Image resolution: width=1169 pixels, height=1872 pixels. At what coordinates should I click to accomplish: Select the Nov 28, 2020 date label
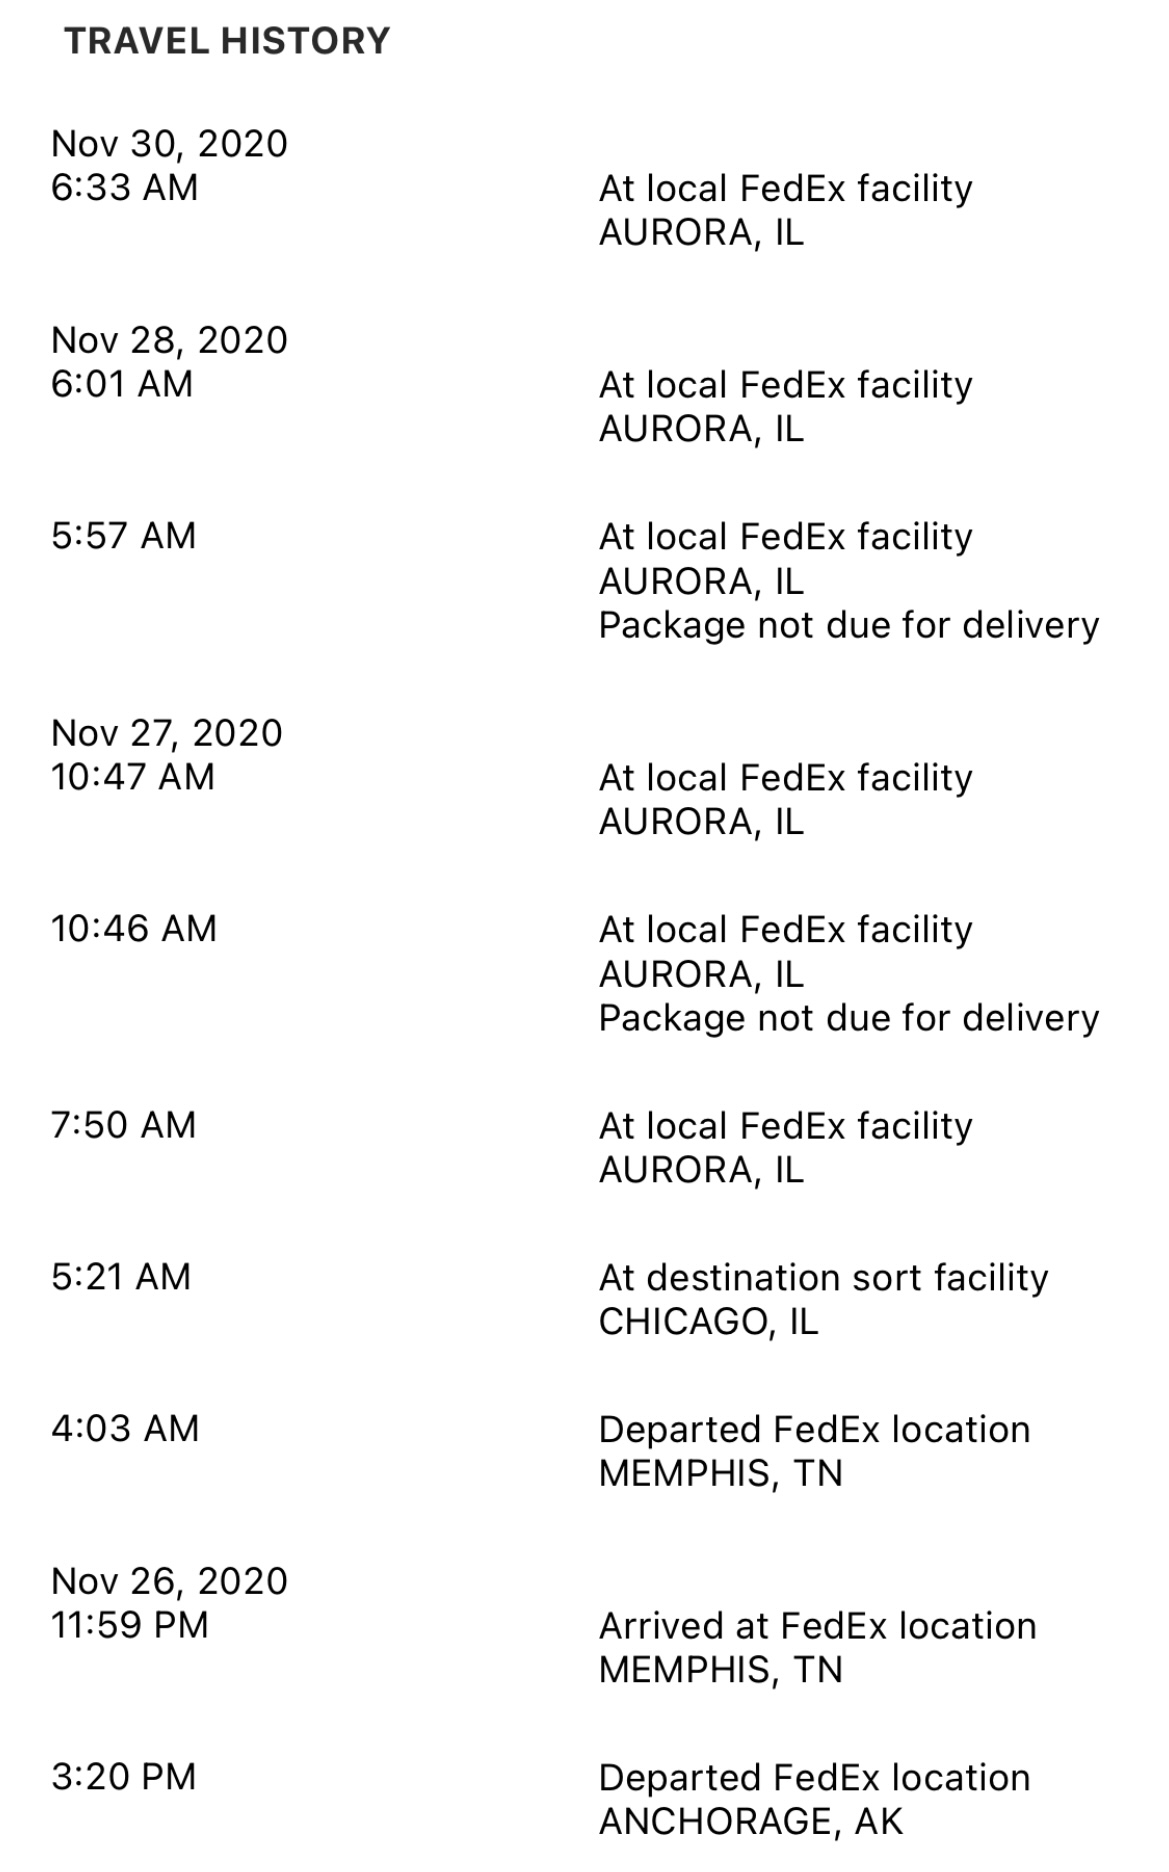[169, 340]
